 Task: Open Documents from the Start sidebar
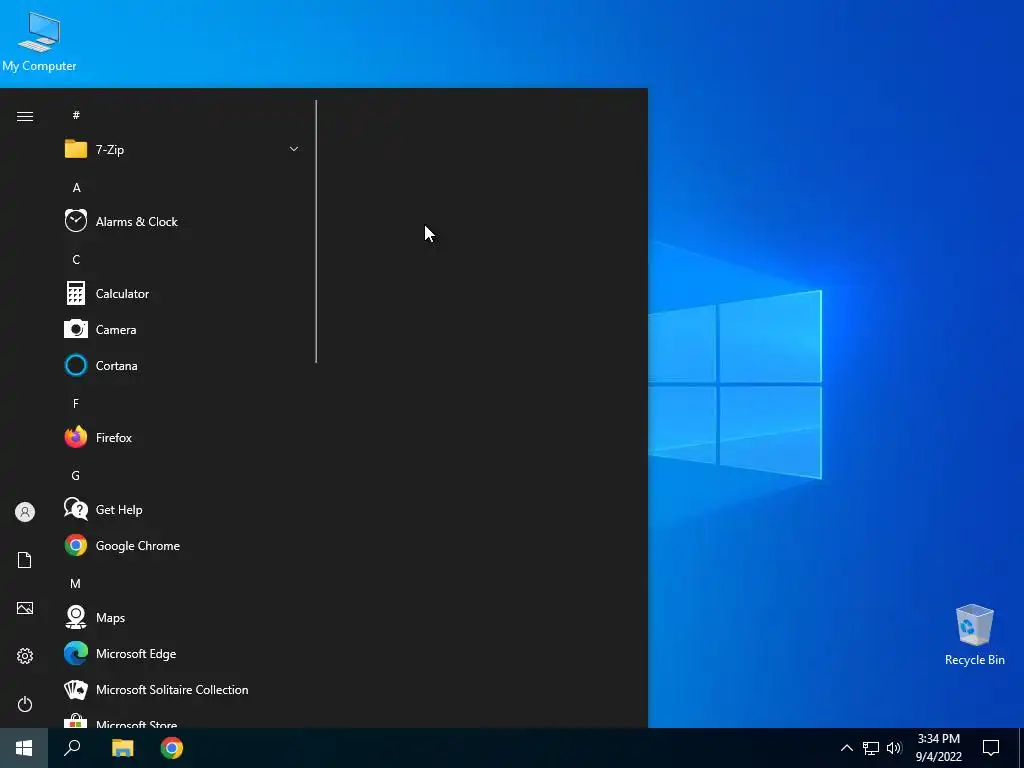click(25, 560)
